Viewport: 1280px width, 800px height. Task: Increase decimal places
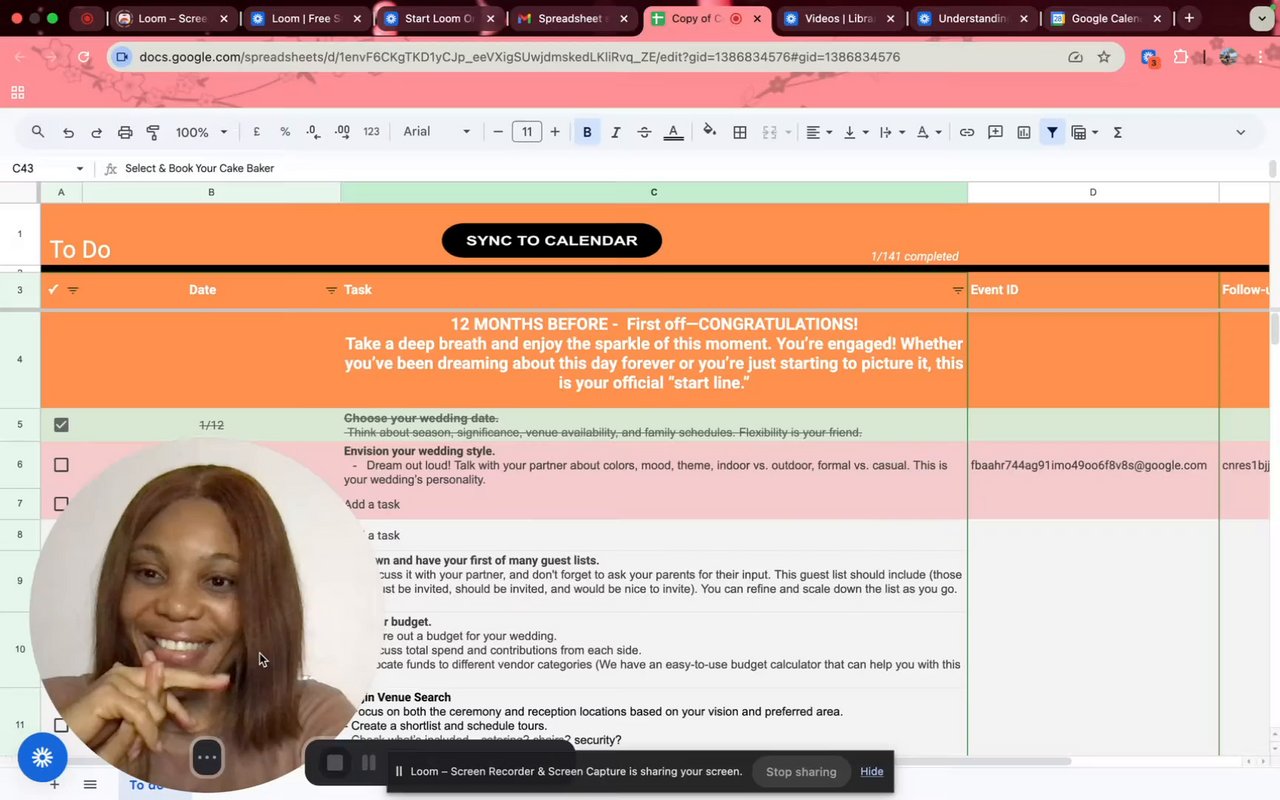click(342, 132)
